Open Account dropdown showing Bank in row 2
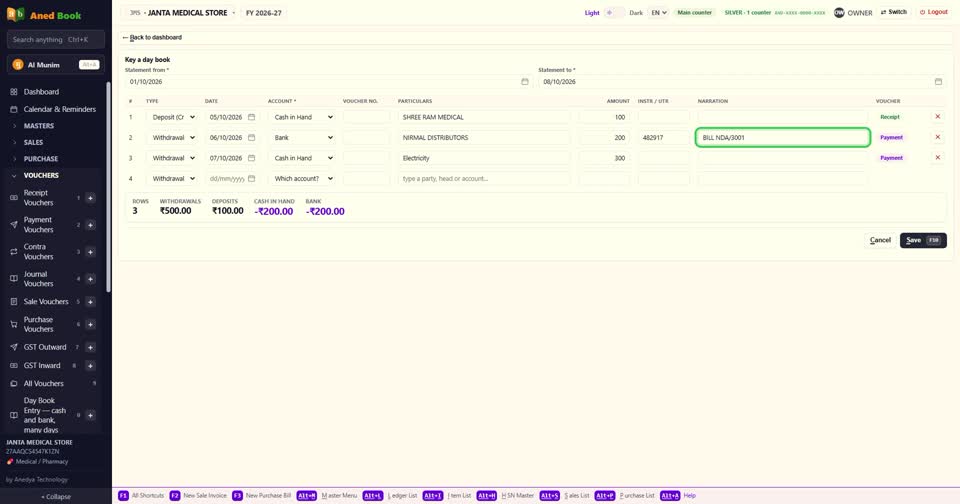The width and height of the screenshot is (960, 504). [x=303, y=138]
